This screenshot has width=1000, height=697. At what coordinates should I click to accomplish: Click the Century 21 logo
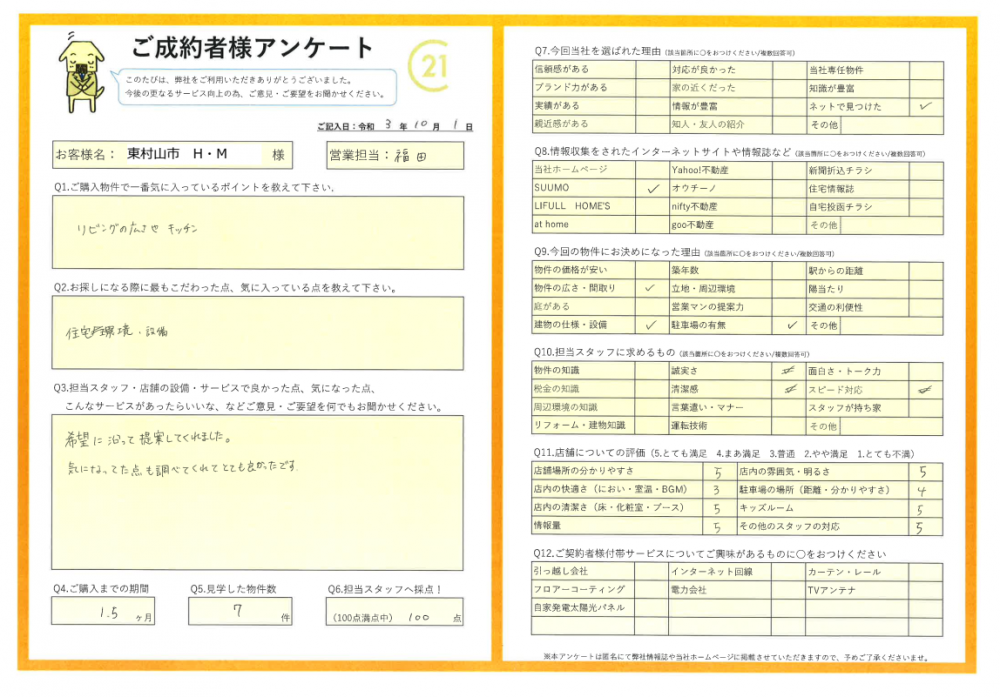[431, 68]
